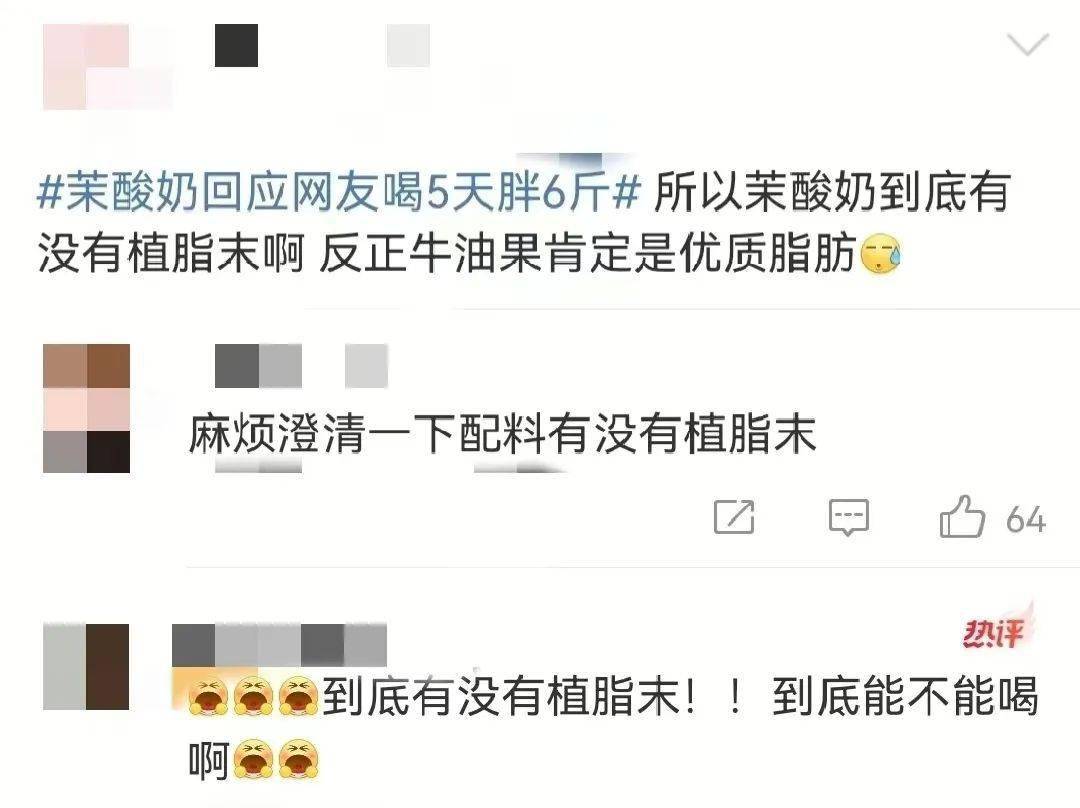1080x808 pixels.
Task: Open the 麻烦澄清 commenter's blurred username
Action: tap(258, 366)
